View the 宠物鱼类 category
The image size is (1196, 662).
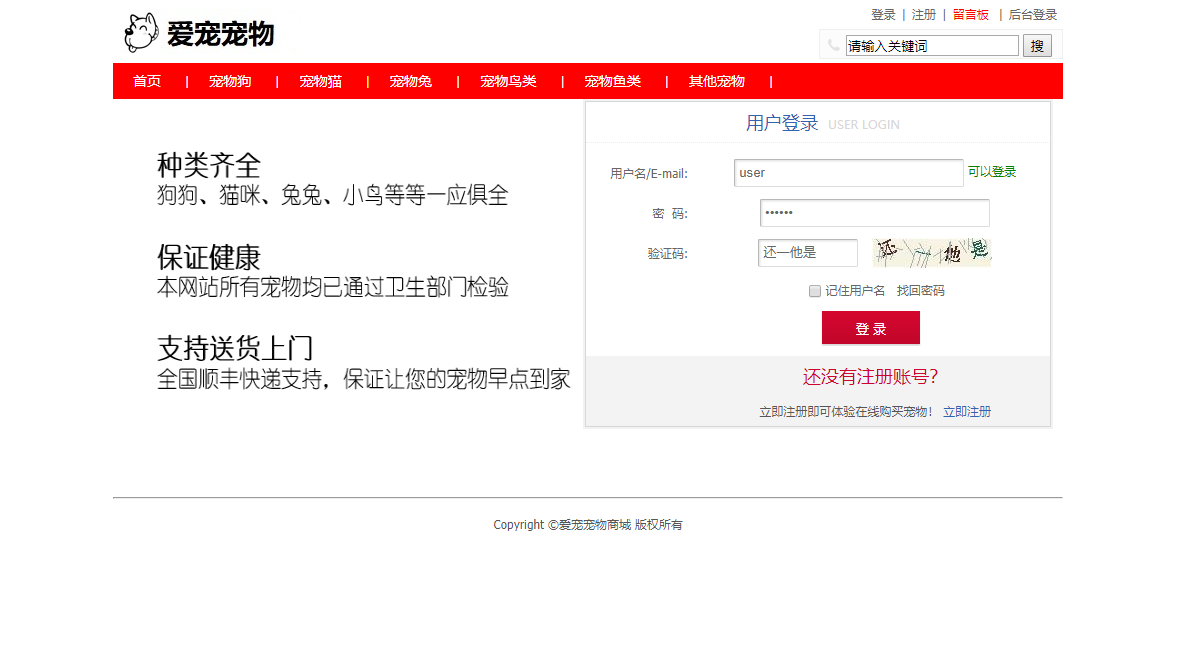[x=612, y=81]
